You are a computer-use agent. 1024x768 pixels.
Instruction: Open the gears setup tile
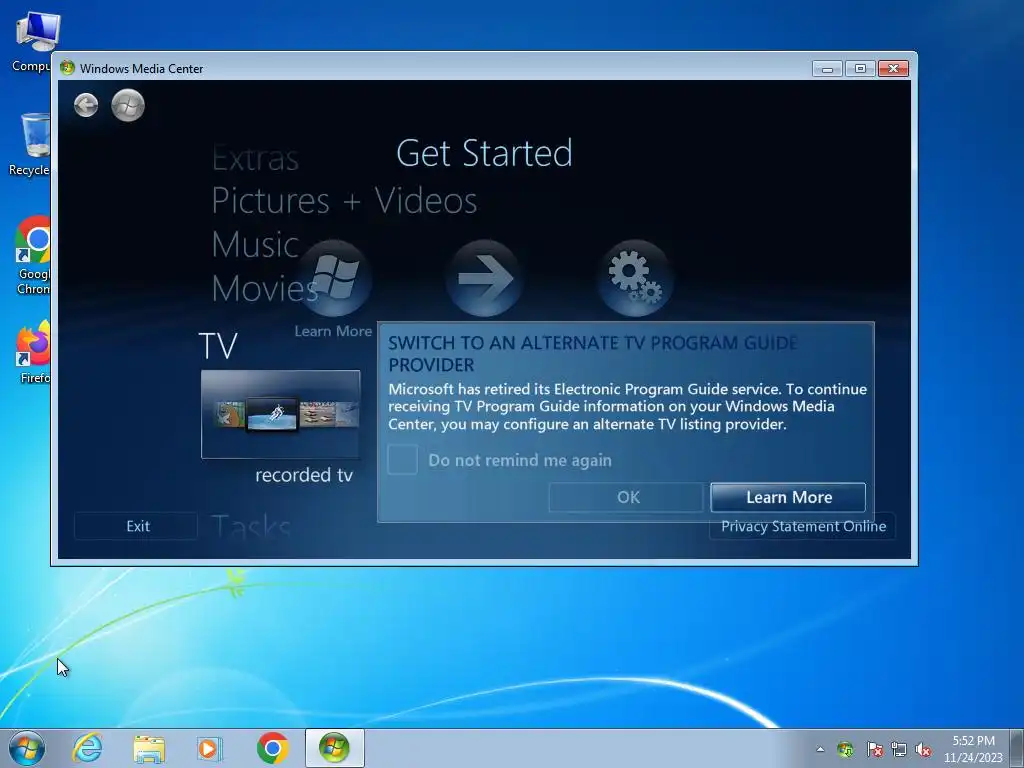click(x=635, y=278)
